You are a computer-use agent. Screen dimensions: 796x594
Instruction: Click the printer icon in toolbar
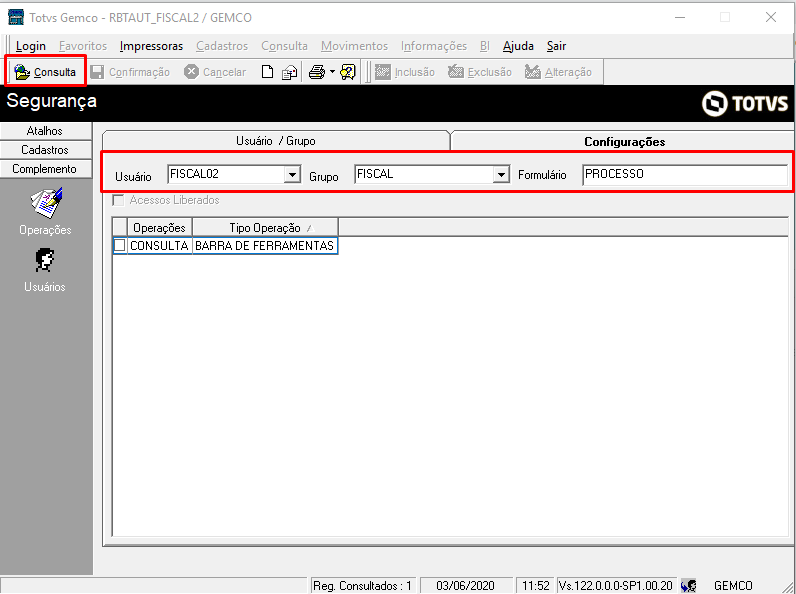coord(317,72)
